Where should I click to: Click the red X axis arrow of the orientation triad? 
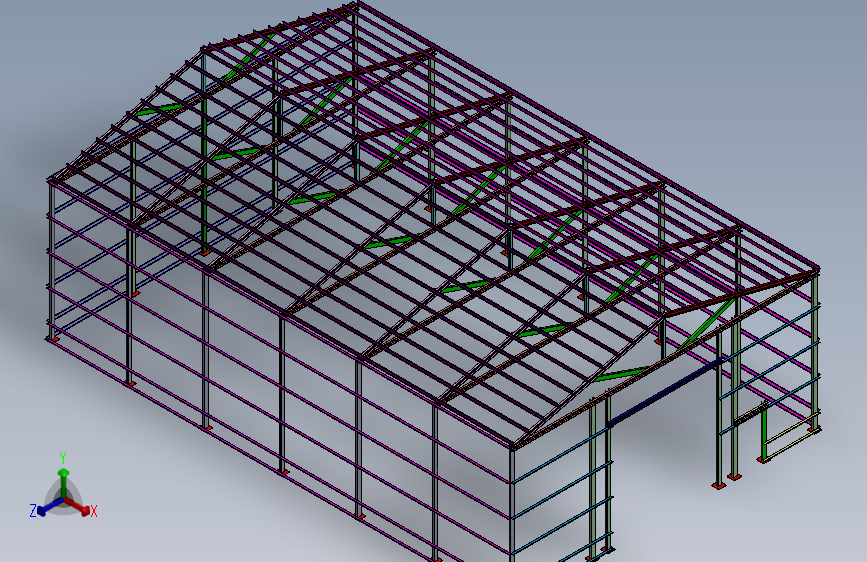78,506
